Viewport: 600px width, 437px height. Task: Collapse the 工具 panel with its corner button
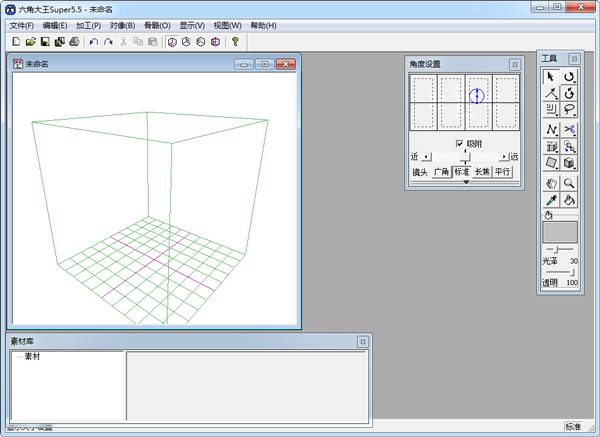coord(573,58)
